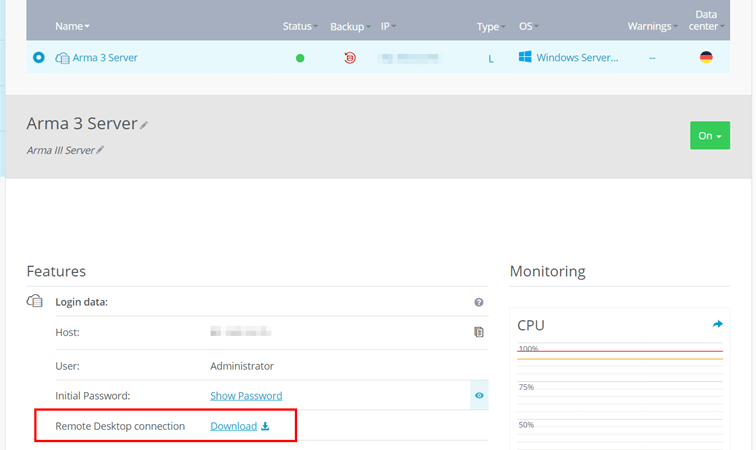Sort by Backup column header

tap(350, 27)
